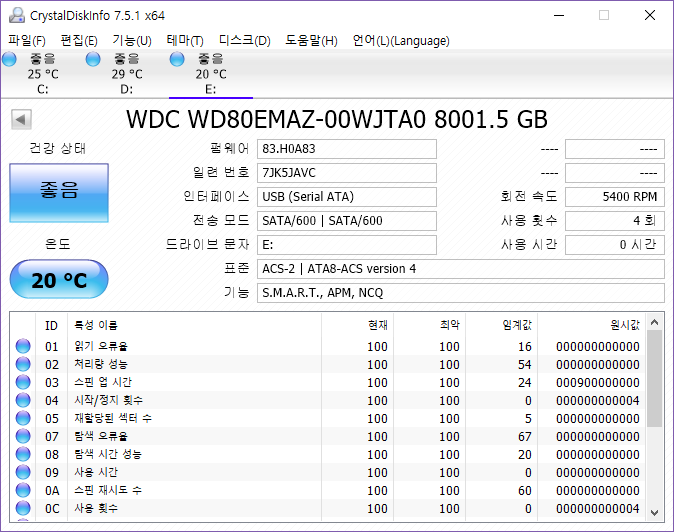This screenshot has height=532, width=674.
Task: Click the rotation speed value 5400 RPM
Action: [615, 197]
